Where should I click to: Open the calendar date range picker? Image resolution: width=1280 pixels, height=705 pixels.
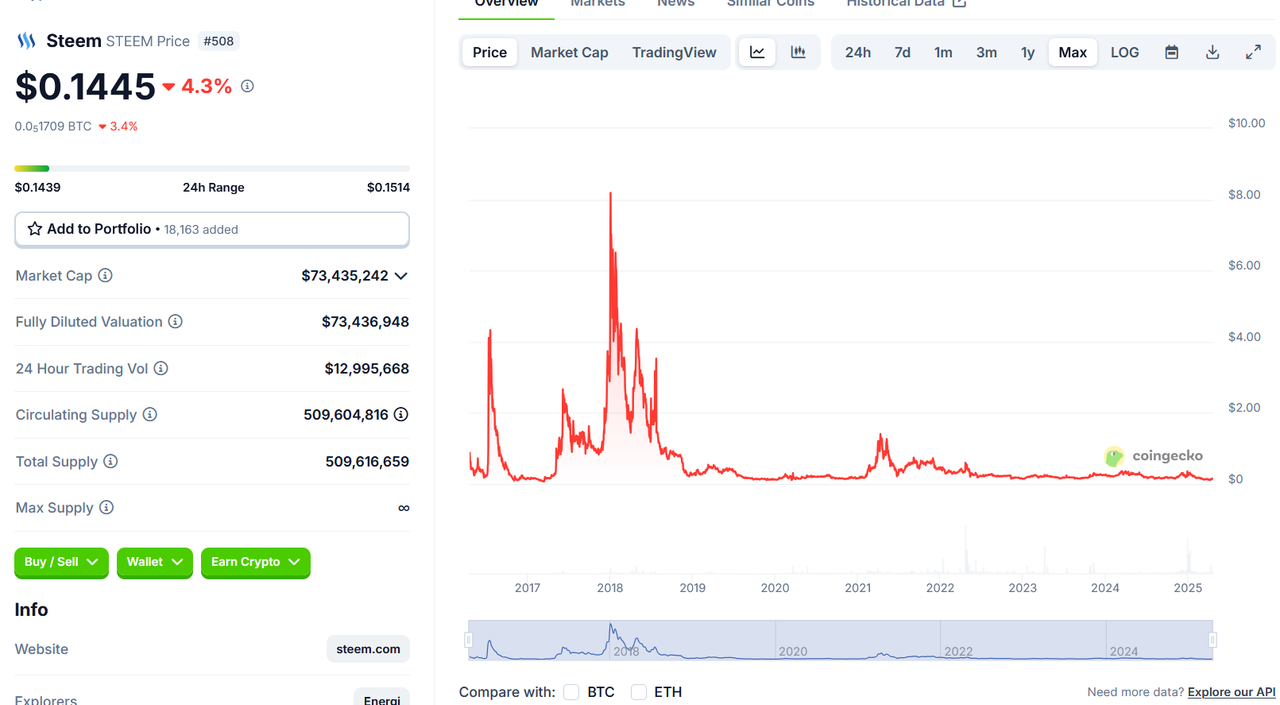tap(1171, 52)
